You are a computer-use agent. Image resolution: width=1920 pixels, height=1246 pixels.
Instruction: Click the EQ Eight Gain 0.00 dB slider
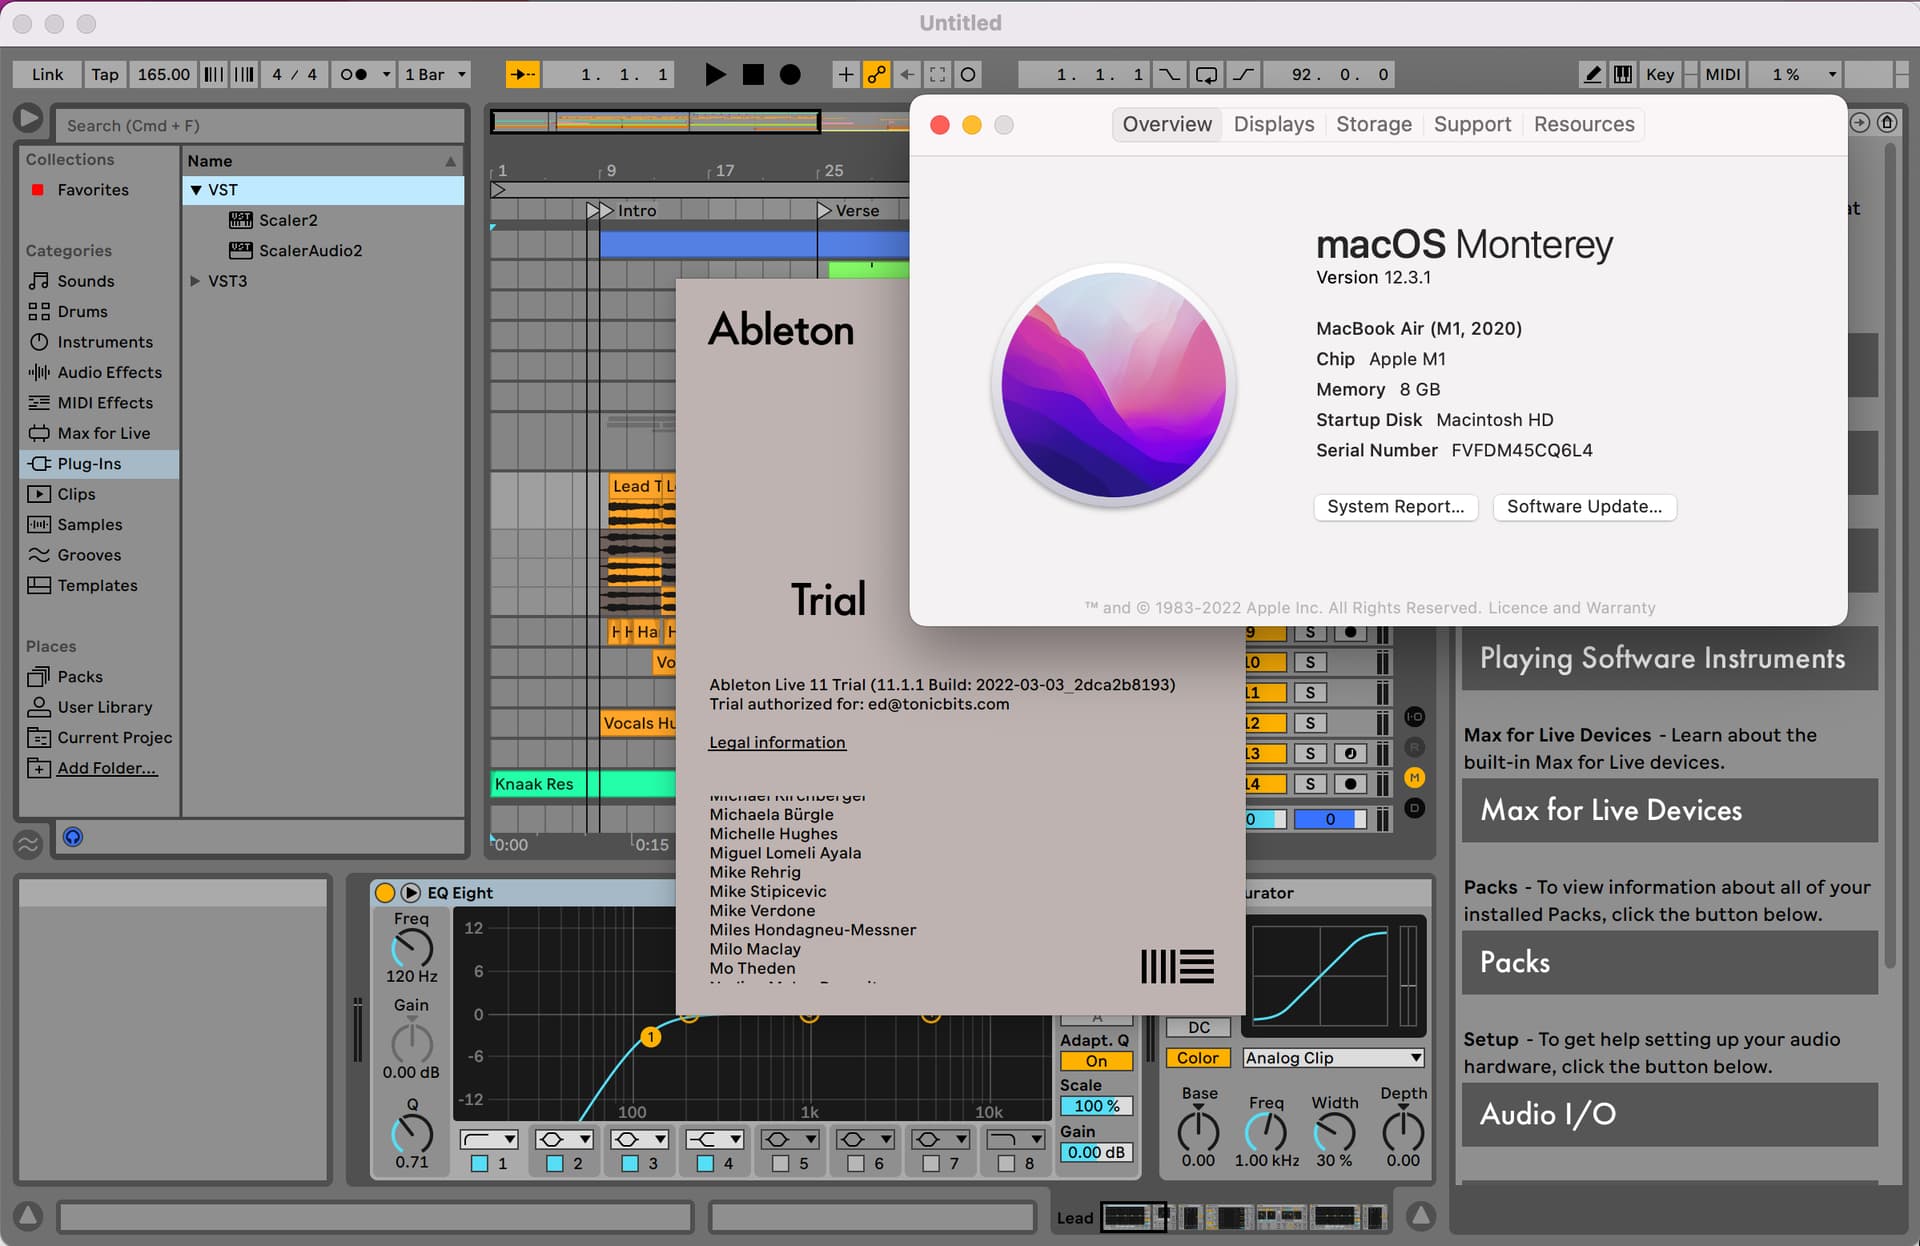click(1096, 1152)
